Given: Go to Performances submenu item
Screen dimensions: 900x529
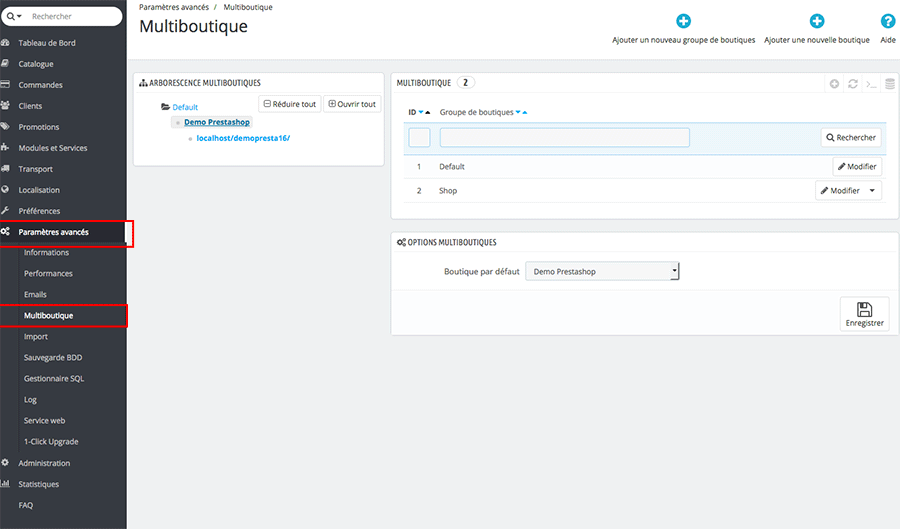Looking at the screenshot, I should tap(48, 273).
